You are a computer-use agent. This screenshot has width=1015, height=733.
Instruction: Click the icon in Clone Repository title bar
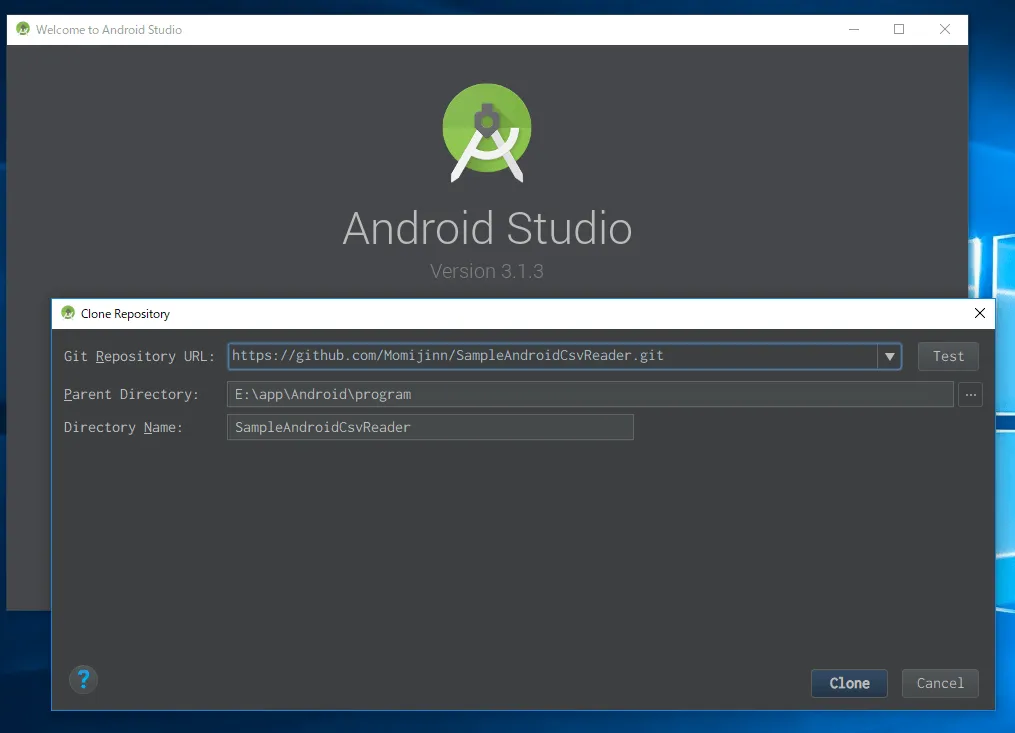[x=68, y=313]
